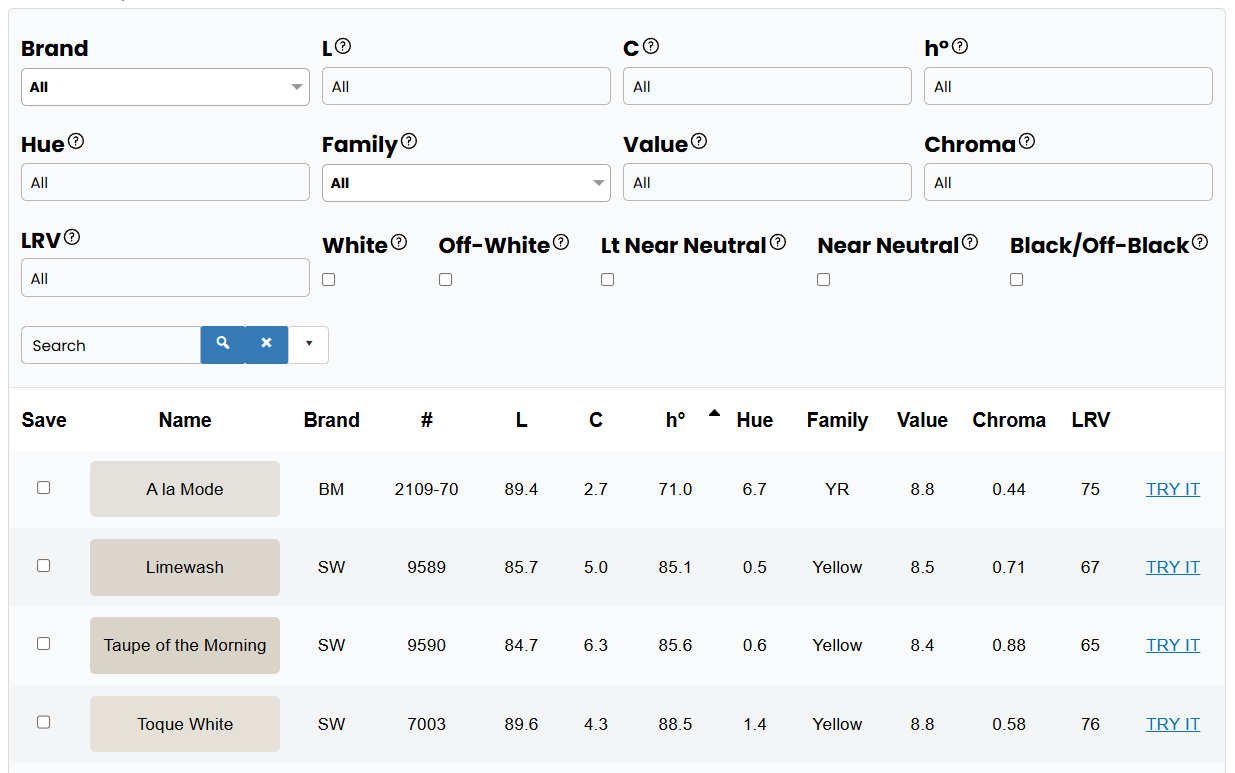Open the Brand dropdown

(165, 87)
